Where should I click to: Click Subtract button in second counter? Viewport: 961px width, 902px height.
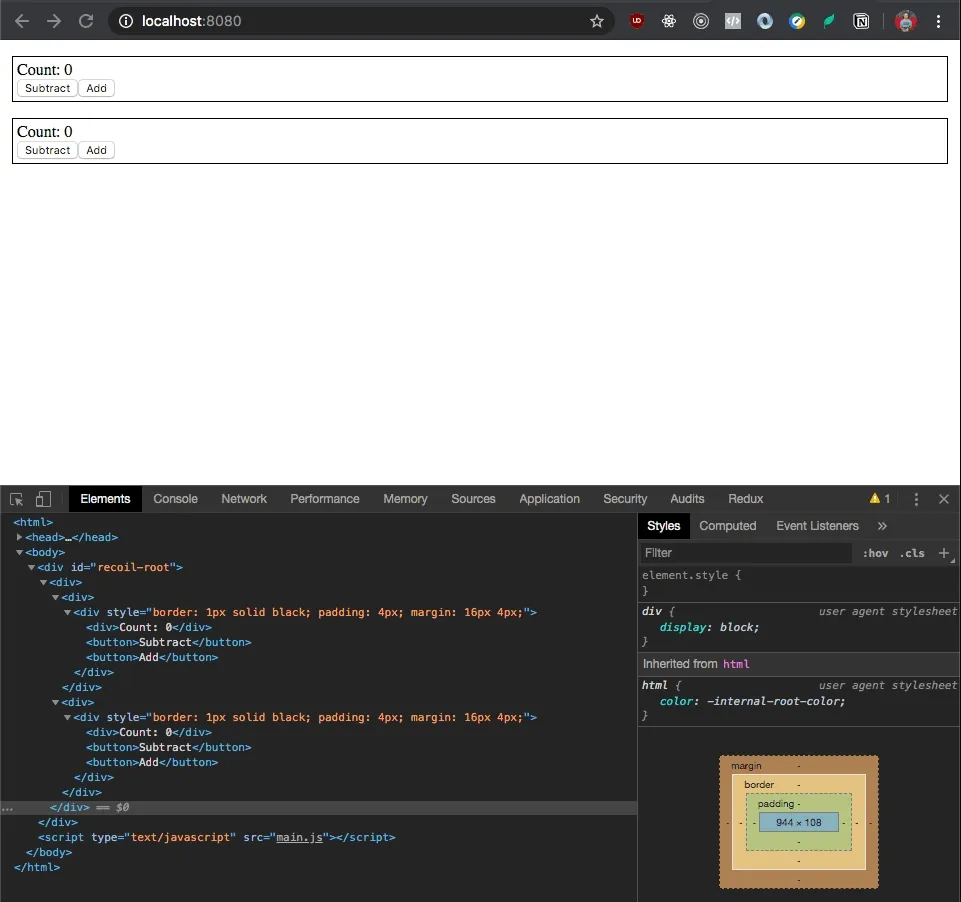47,150
